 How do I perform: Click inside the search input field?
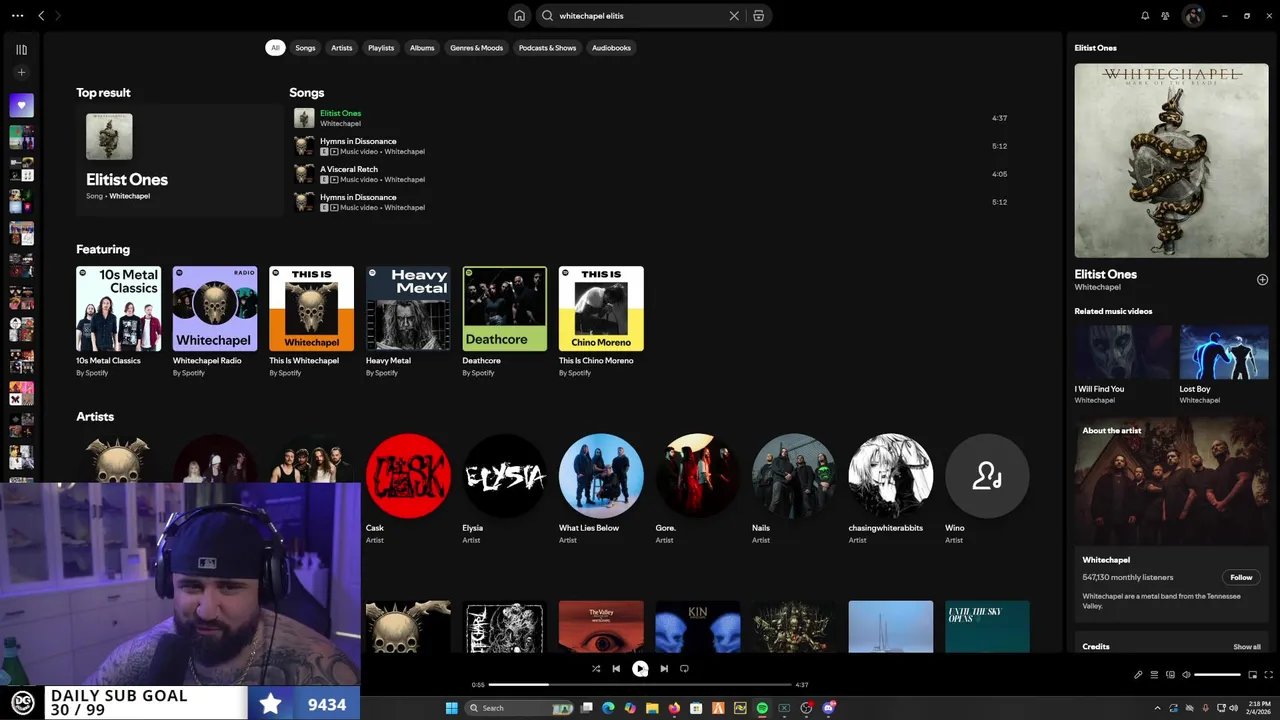[640, 16]
